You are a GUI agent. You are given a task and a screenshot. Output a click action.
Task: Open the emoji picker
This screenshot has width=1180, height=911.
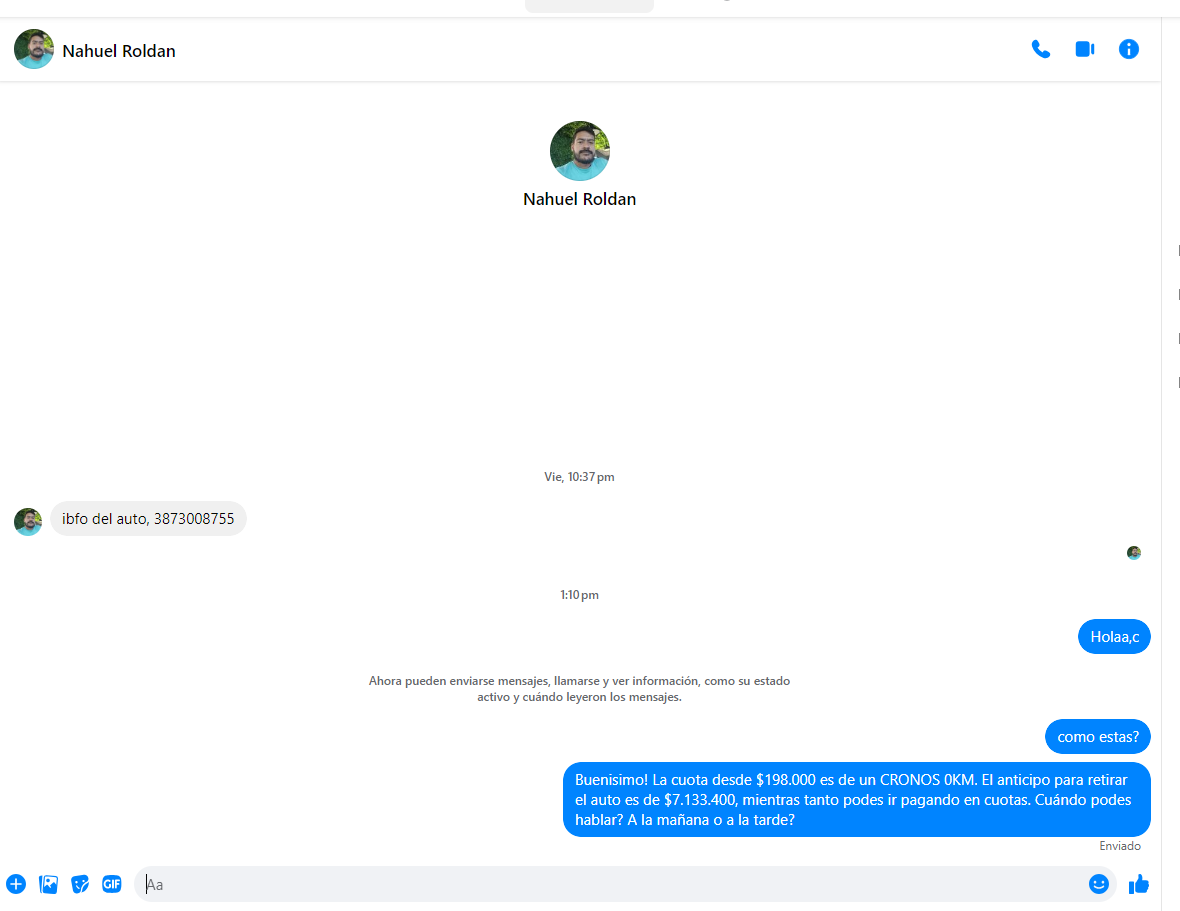[1098, 884]
